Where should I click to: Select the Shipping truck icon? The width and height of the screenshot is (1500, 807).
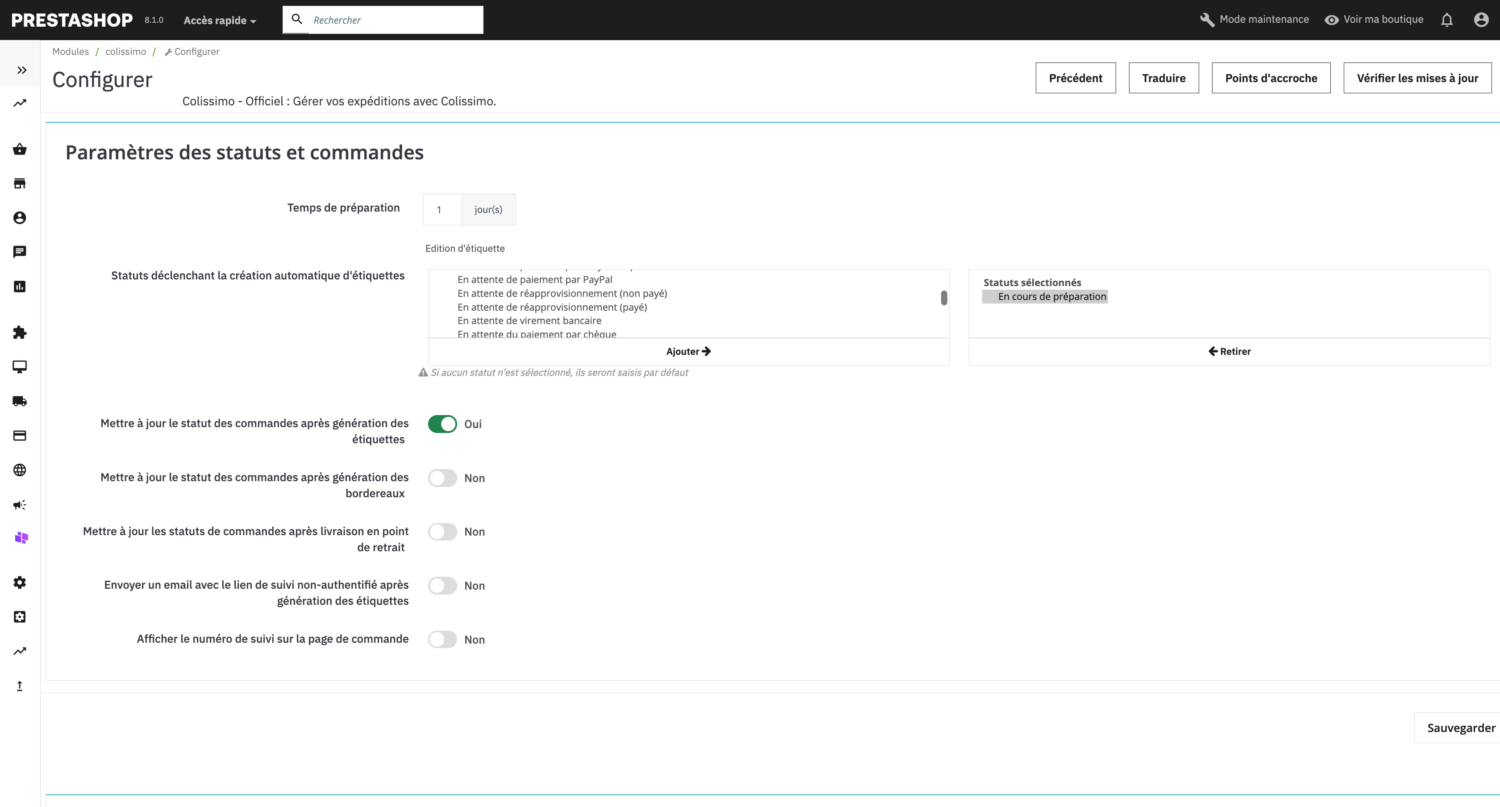click(x=19, y=400)
